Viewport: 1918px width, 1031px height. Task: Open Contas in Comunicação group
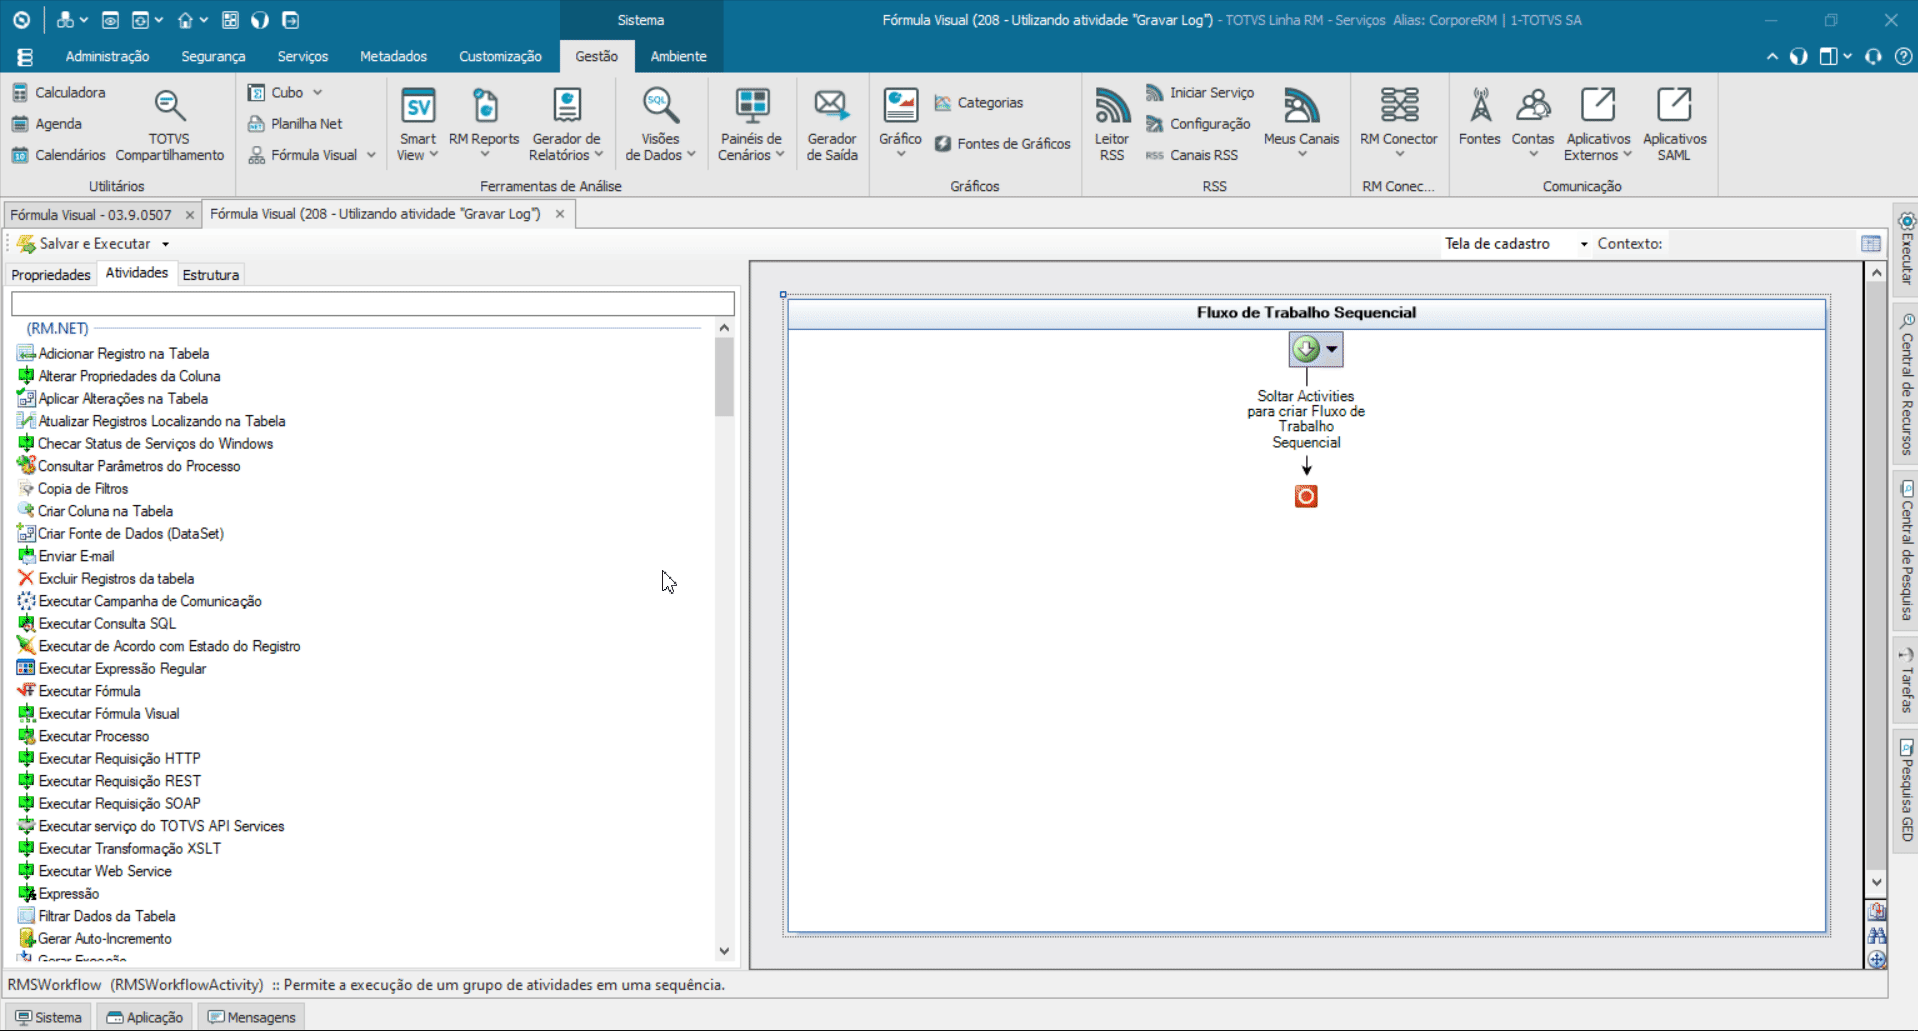click(1533, 122)
